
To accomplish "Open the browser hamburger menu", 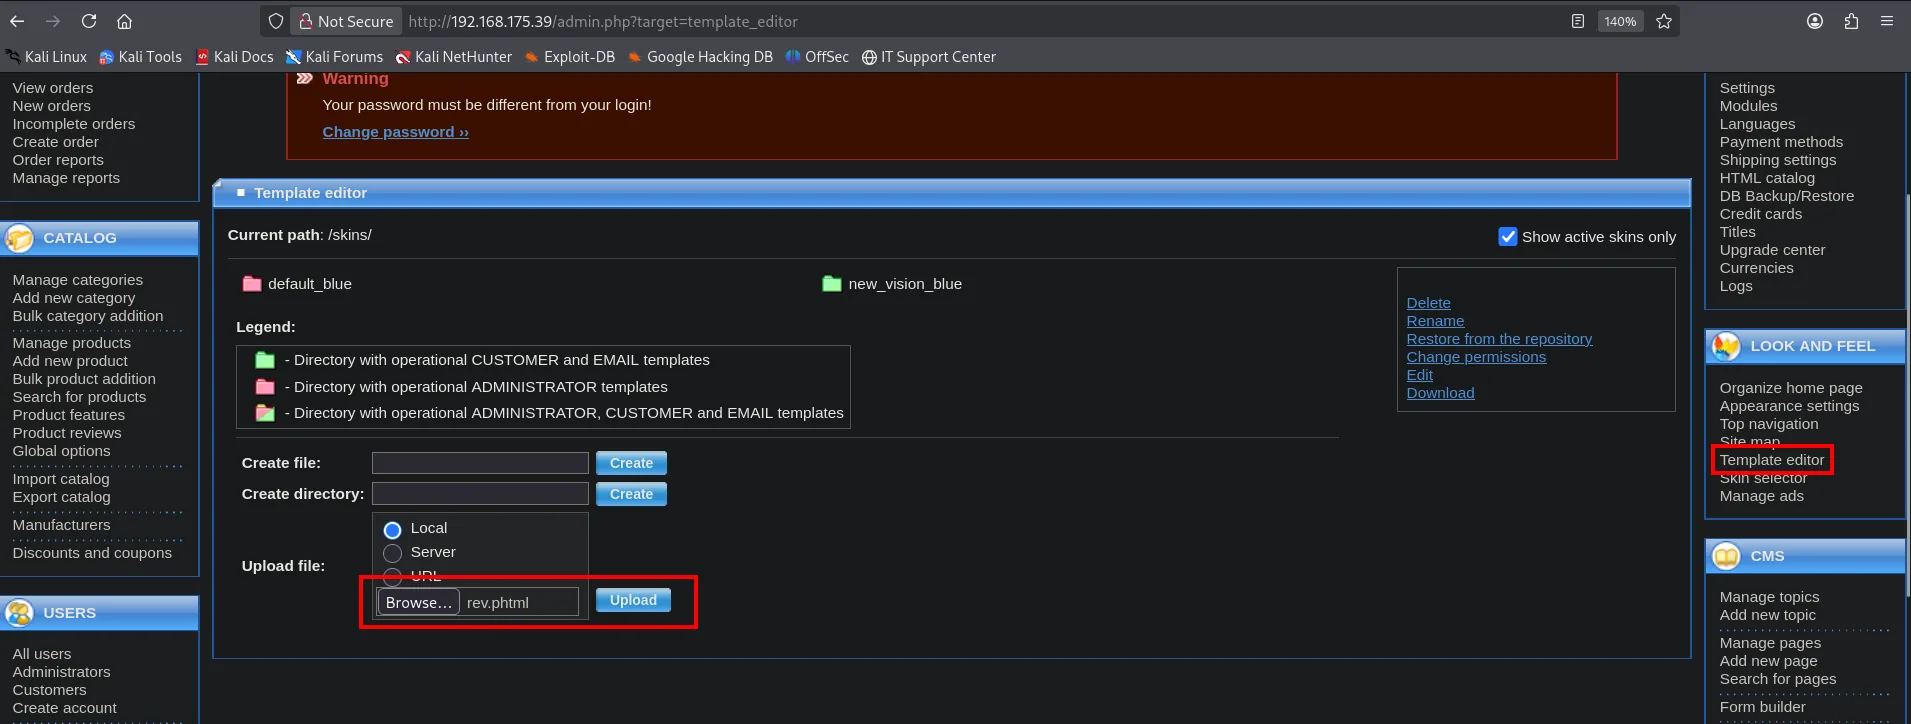I will [1887, 21].
